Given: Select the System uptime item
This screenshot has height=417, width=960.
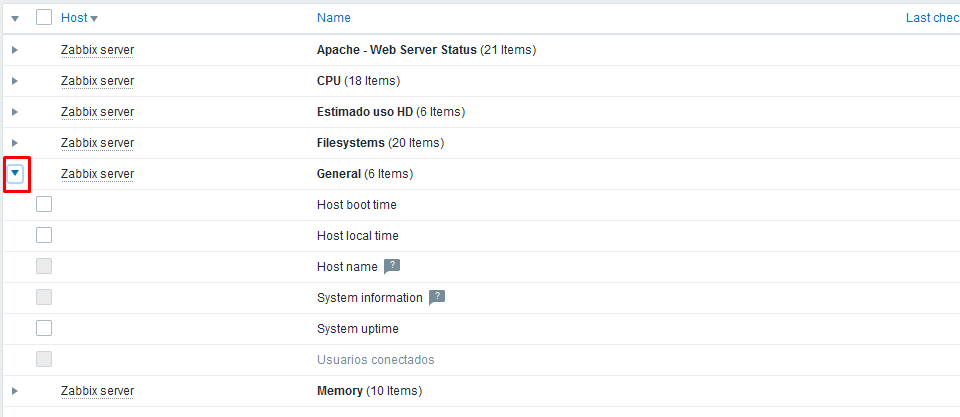Looking at the screenshot, I should (x=358, y=329).
